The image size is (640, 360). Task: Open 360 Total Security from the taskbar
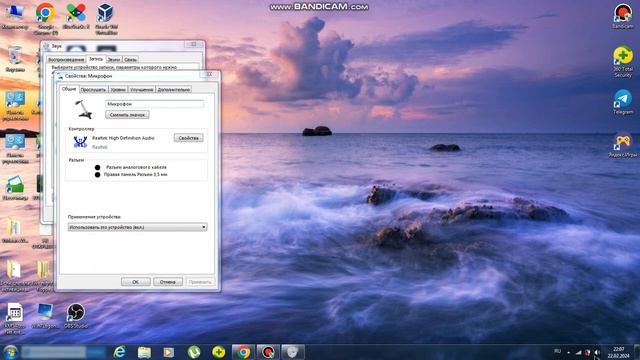pos(219,352)
